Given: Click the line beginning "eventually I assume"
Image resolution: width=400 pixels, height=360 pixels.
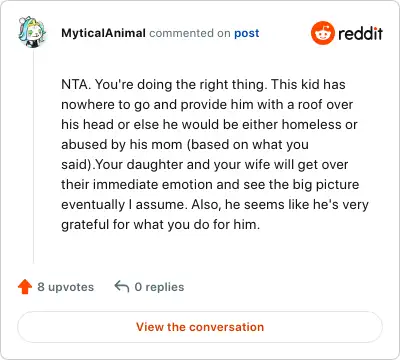Looking at the screenshot, I should [x=215, y=205].
